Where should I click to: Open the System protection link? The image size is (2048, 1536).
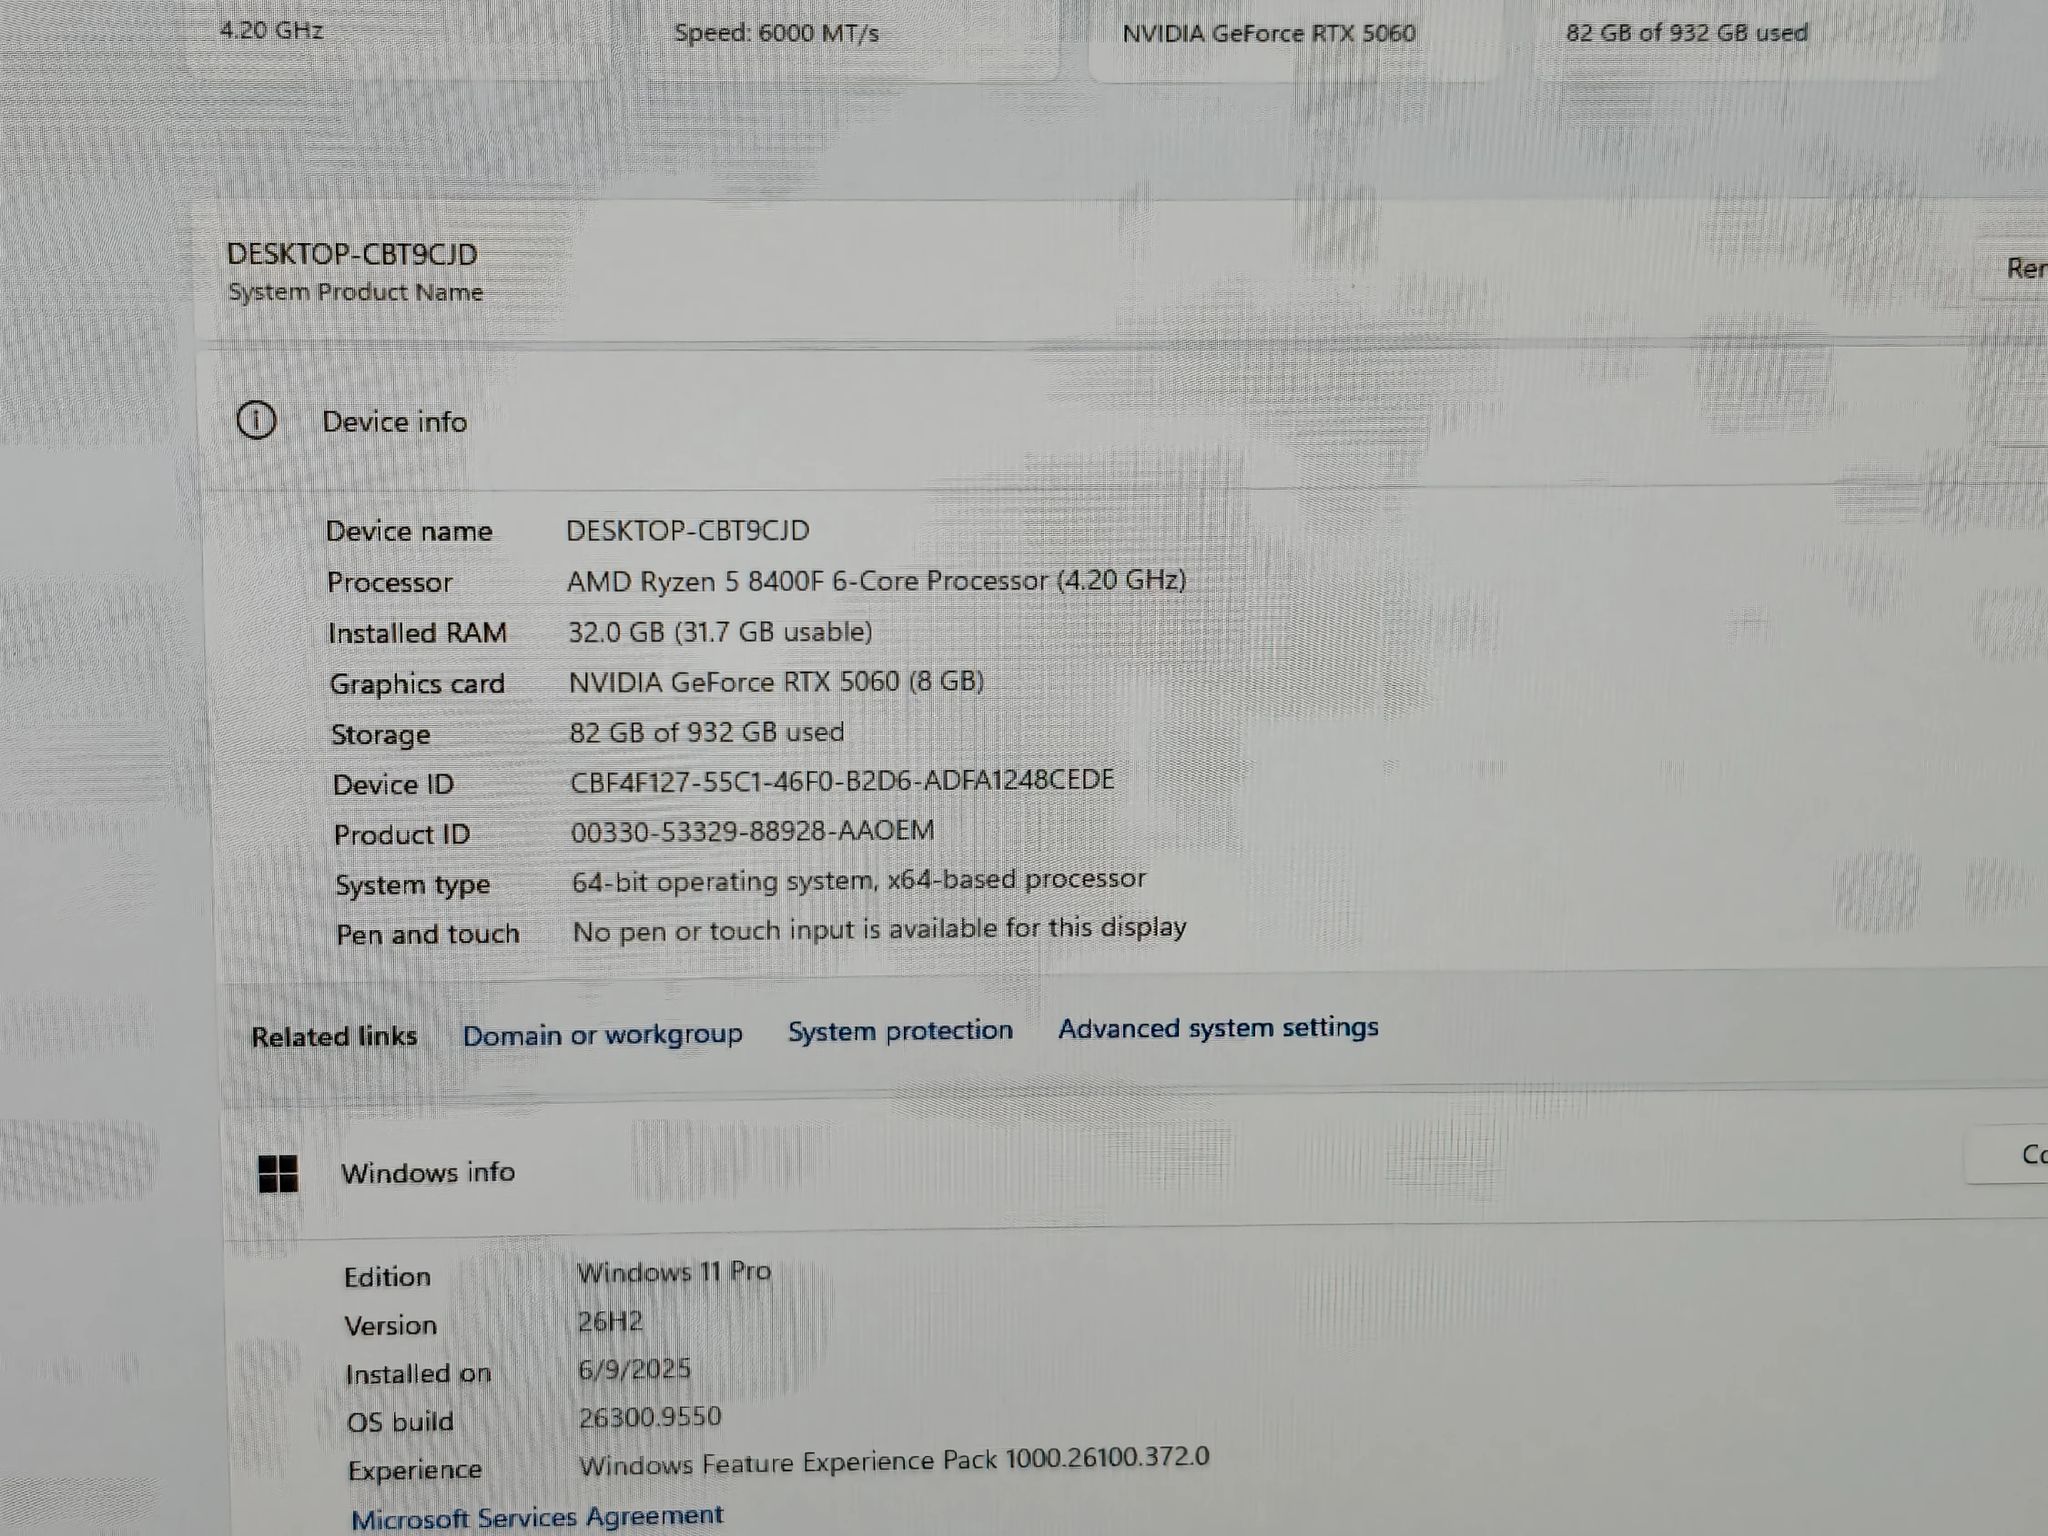[x=900, y=1031]
